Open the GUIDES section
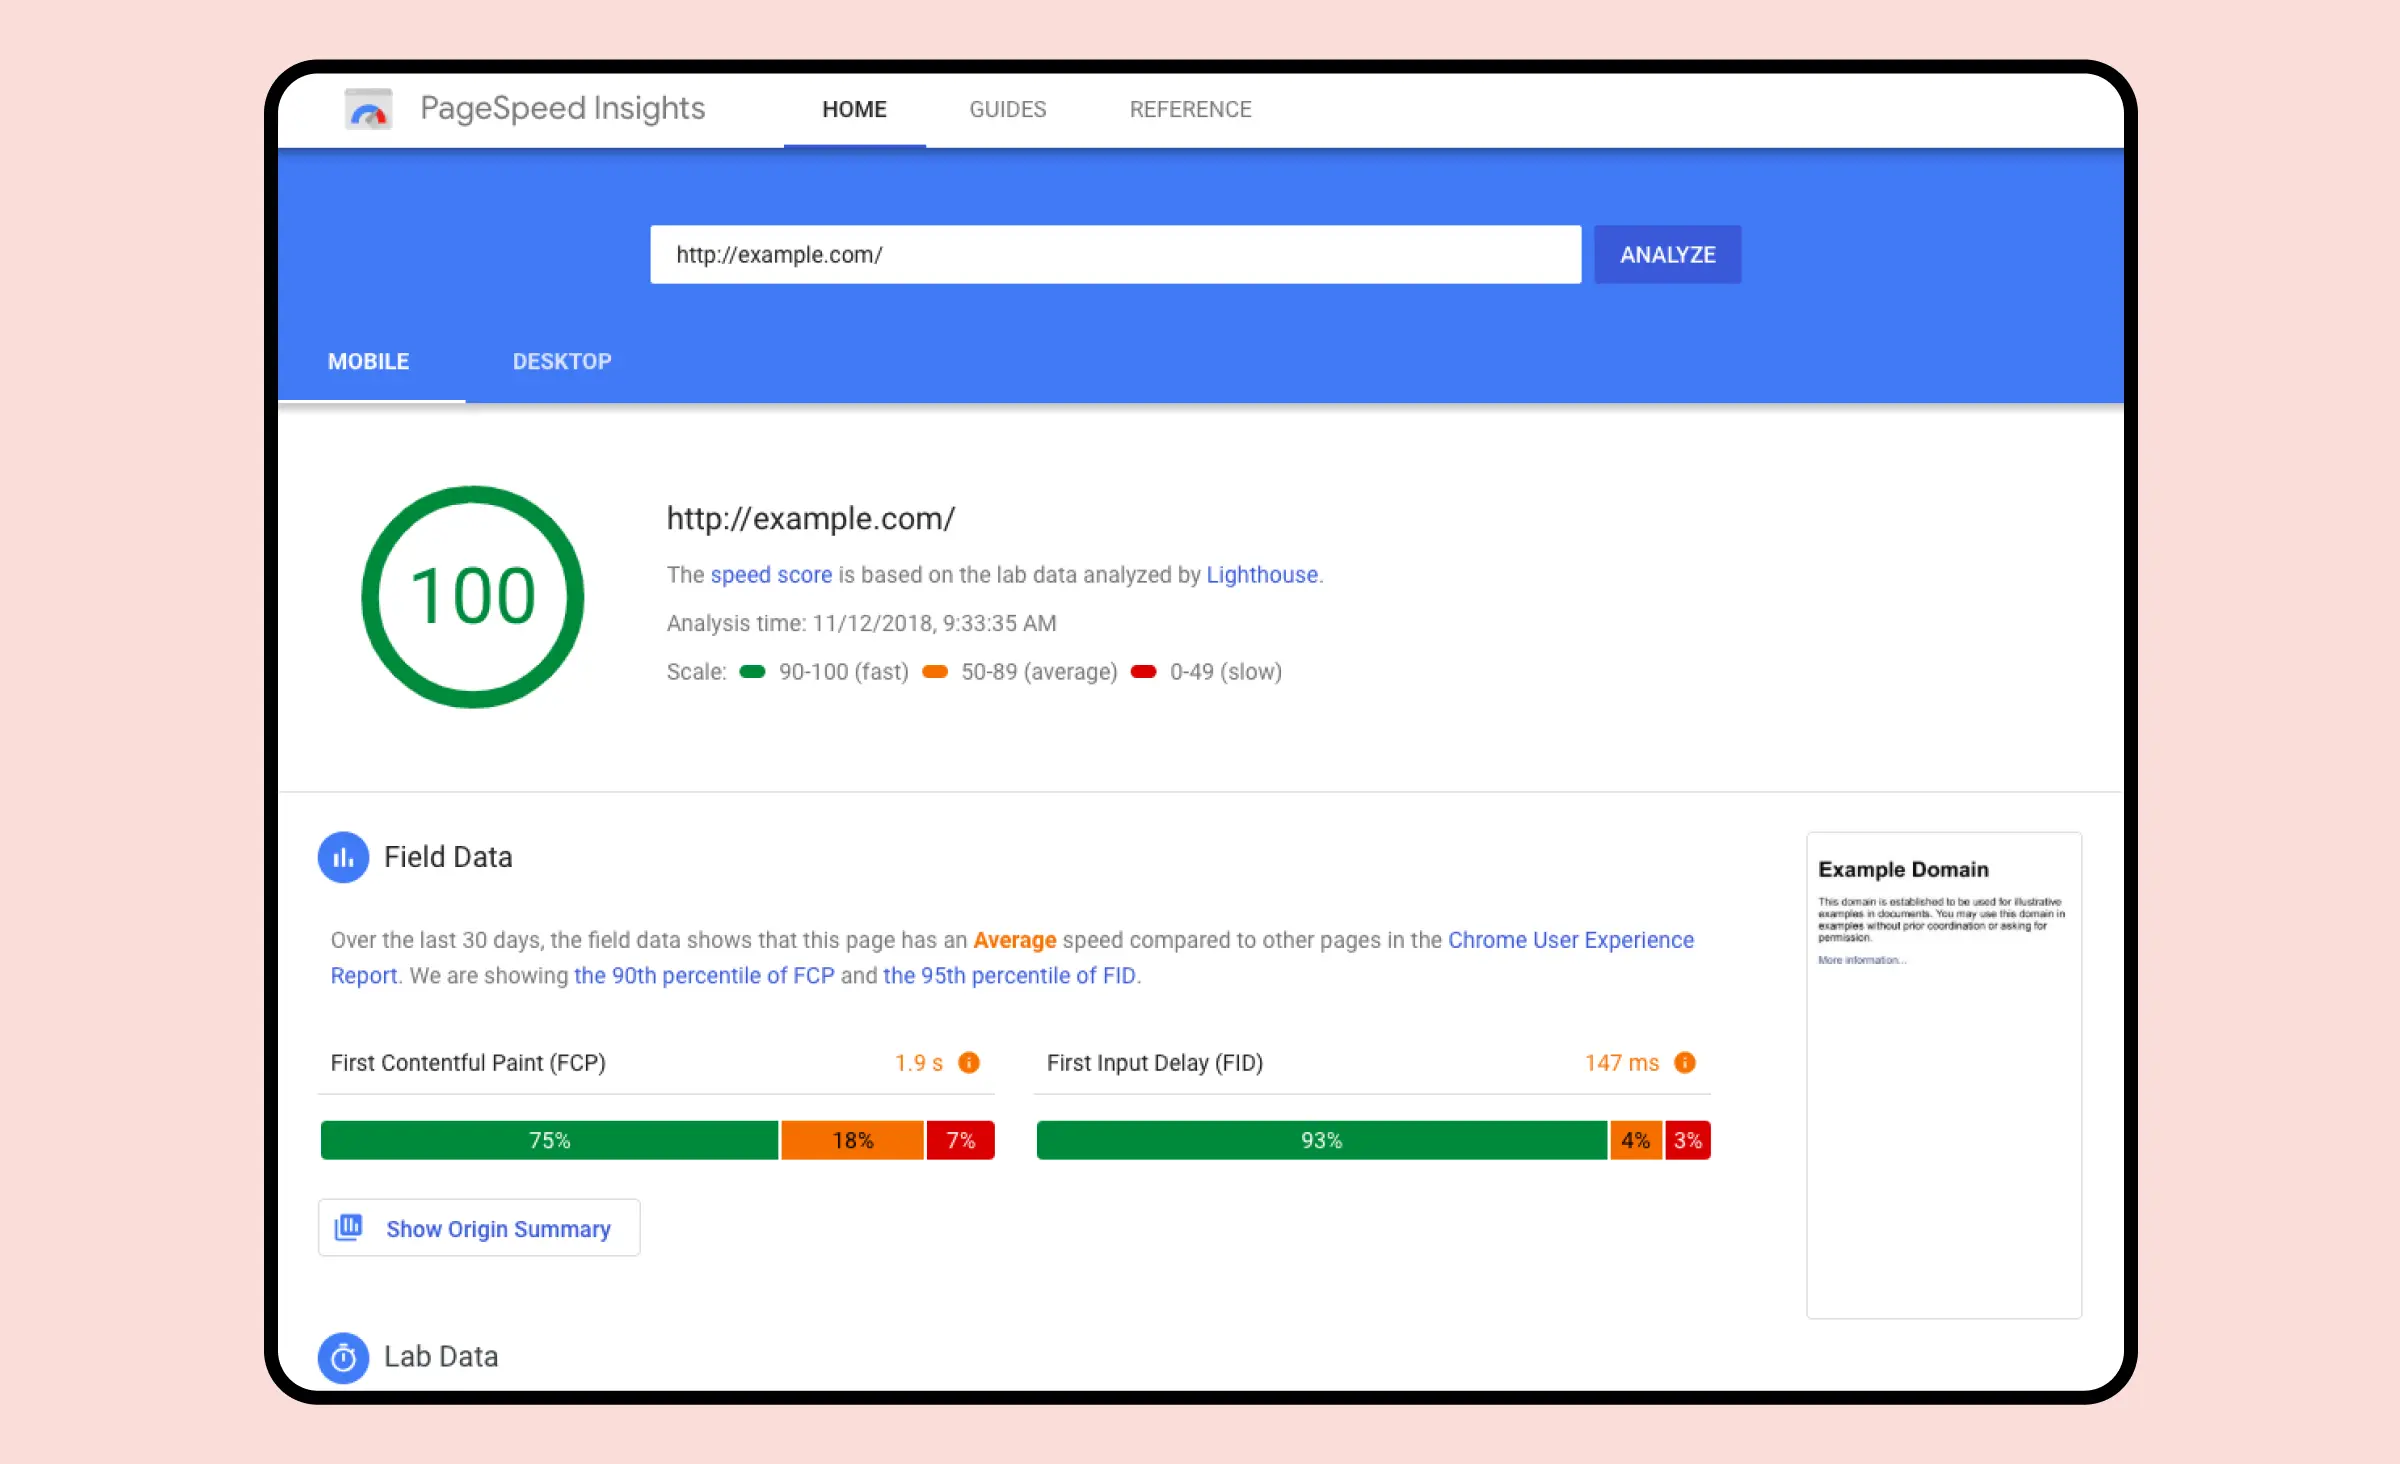This screenshot has width=2400, height=1464. click(x=1006, y=109)
